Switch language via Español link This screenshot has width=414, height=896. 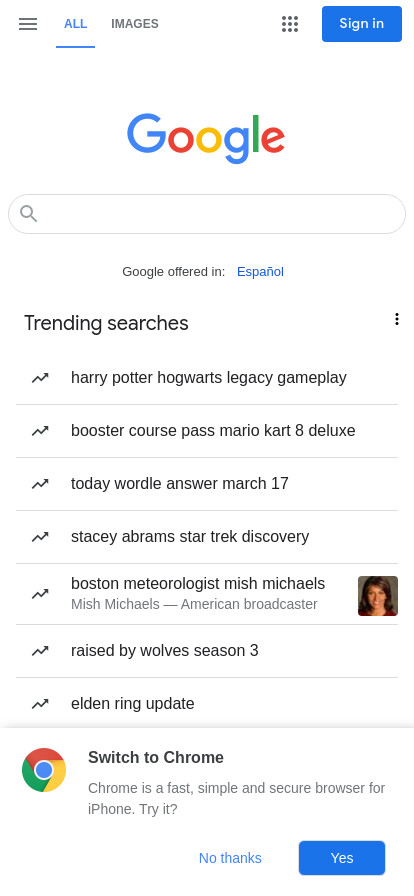tap(260, 271)
